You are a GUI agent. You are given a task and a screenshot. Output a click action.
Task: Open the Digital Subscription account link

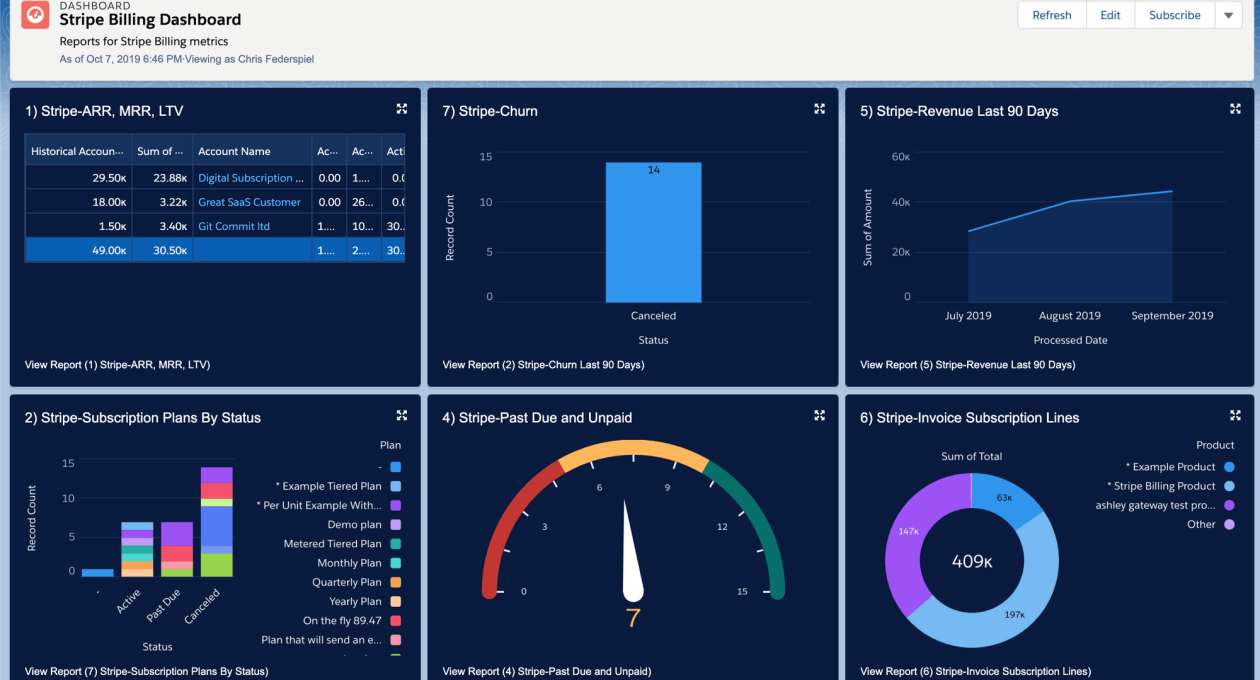pos(251,178)
